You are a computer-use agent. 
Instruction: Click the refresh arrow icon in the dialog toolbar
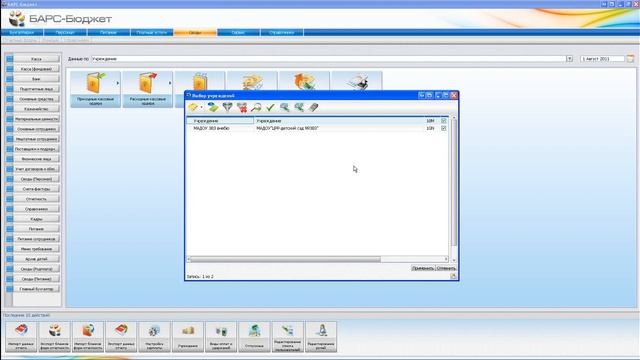click(x=256, y=107)
